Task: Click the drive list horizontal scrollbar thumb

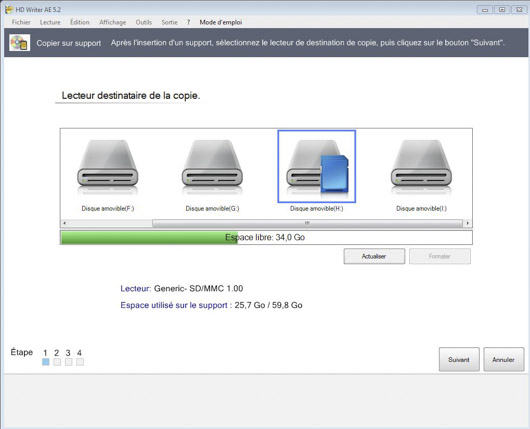Action: [x=307, y=223]
